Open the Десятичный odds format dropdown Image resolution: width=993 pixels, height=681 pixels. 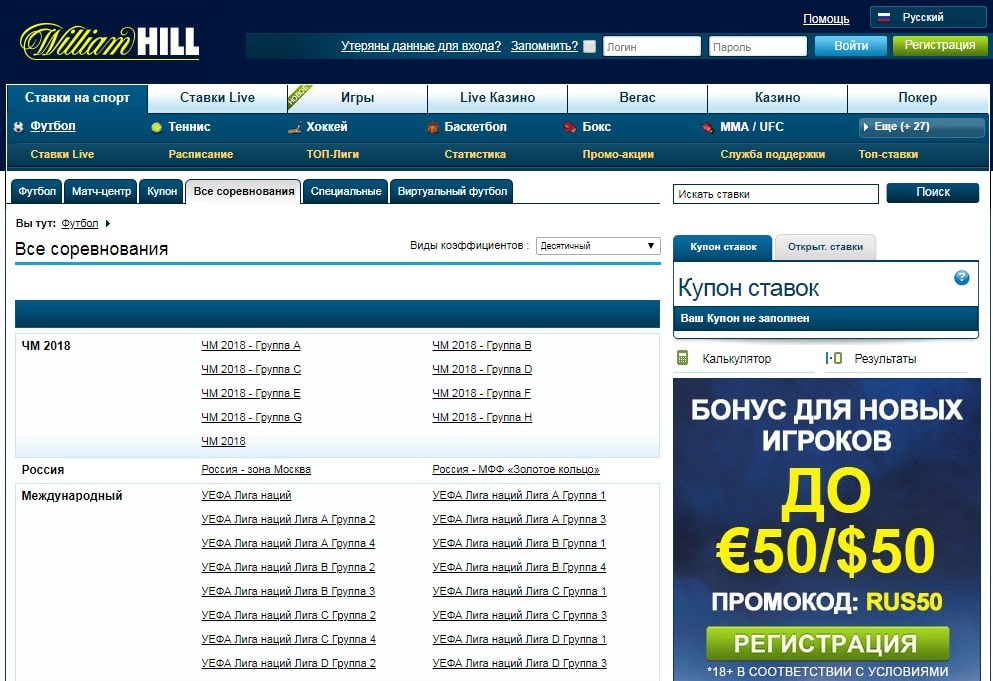(x=598, y=246)
